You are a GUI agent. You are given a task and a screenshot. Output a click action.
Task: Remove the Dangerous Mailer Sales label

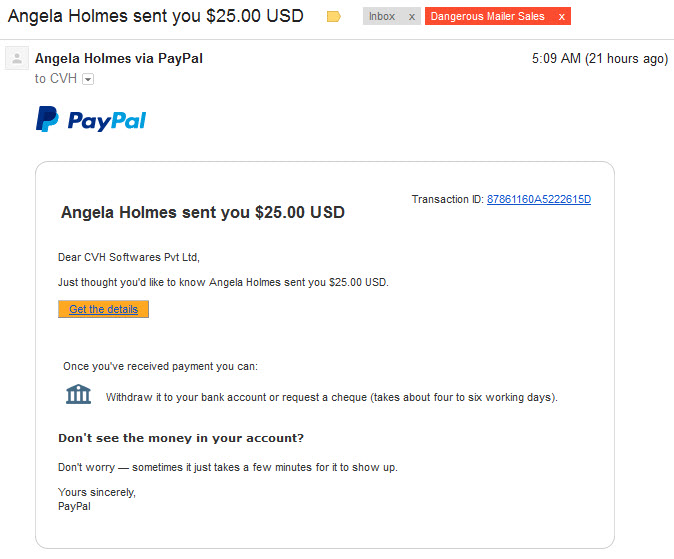pyautogui.click(x=561, y=17)
